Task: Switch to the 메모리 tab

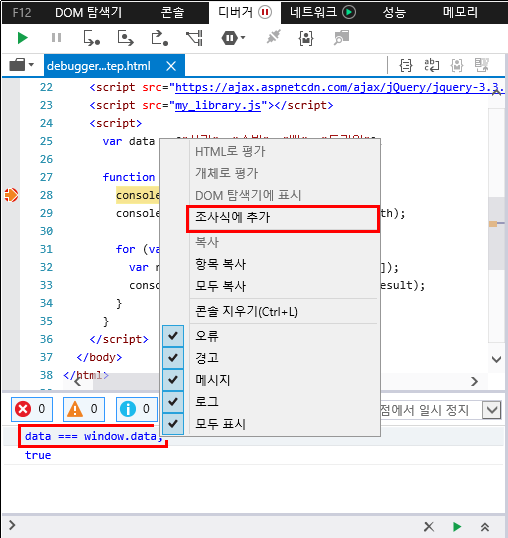Action: 460,13
